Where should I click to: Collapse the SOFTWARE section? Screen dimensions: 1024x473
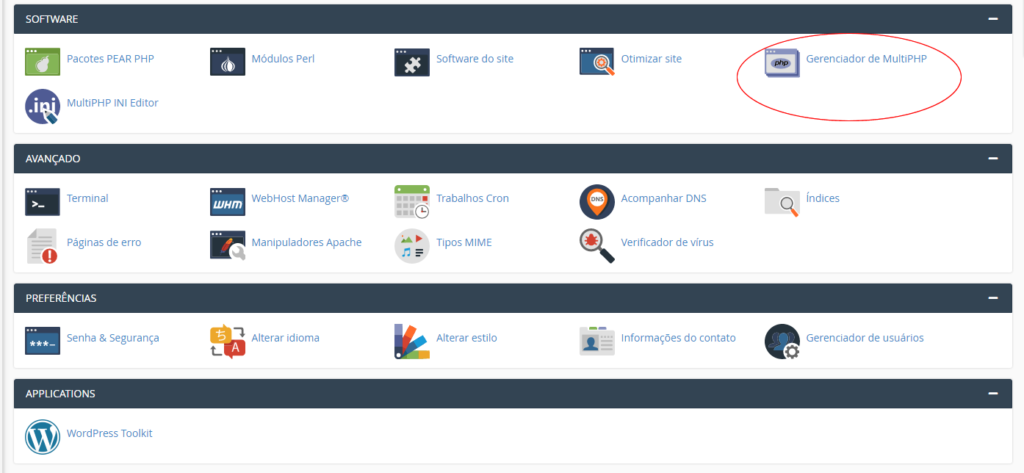tap(992, 19)
